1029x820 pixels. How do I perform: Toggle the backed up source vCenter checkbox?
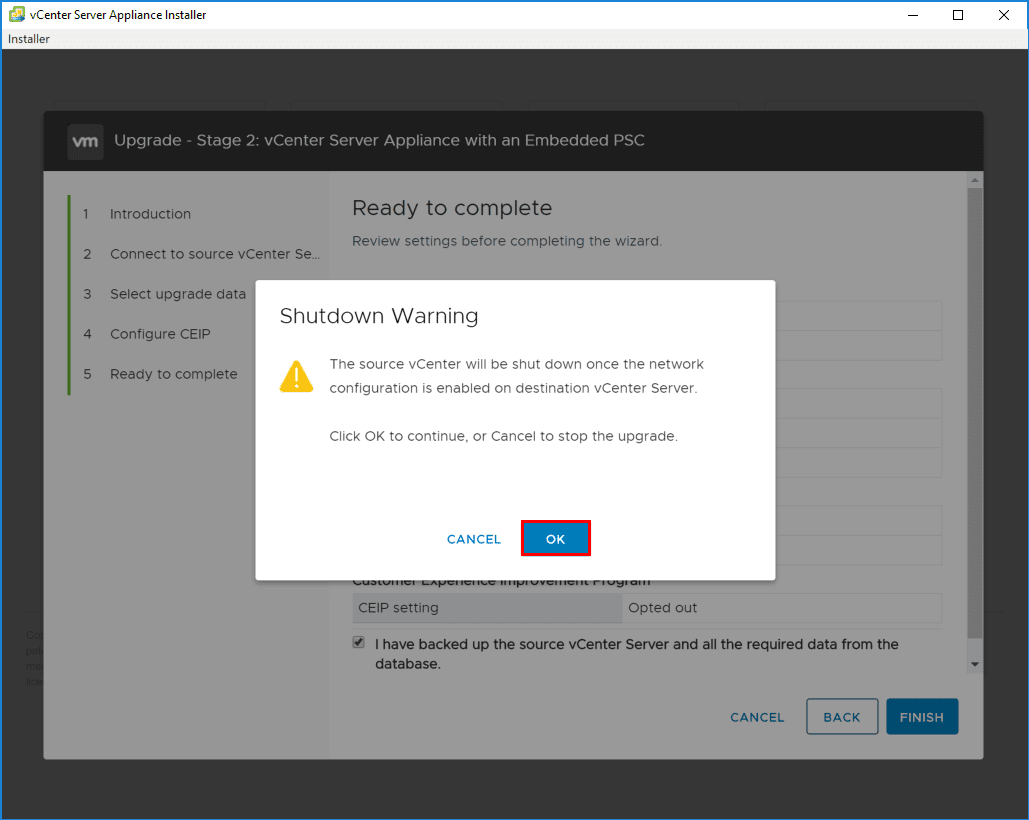358,642
